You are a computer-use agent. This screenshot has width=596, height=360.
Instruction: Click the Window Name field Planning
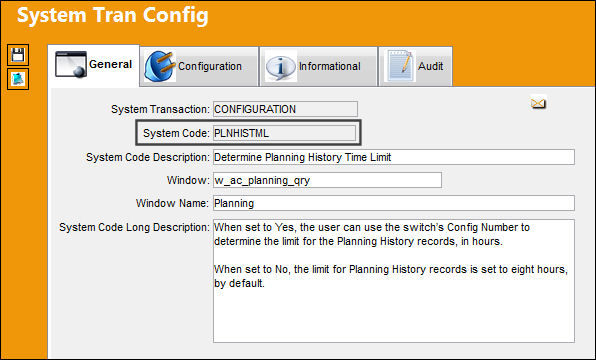(x=394, y=203)
